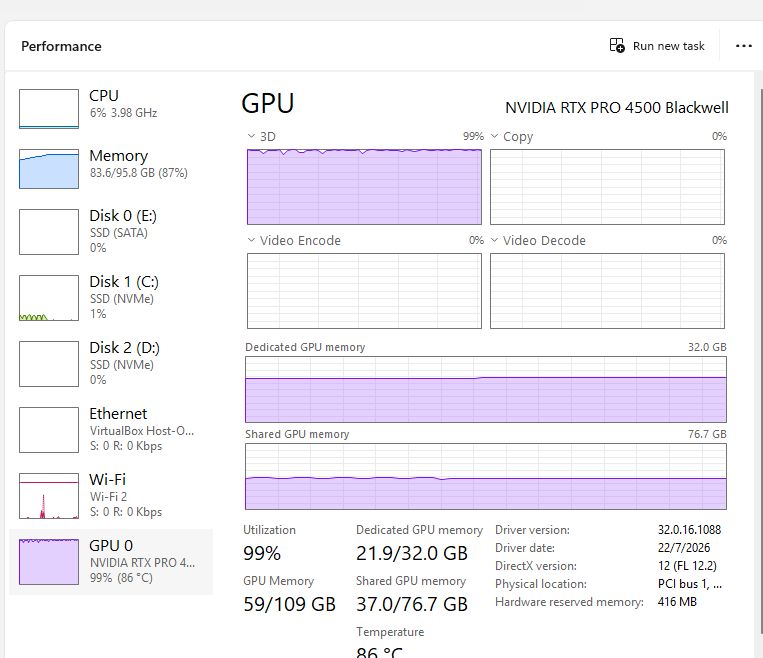763x658 pixels.
Task: Click the Video Encode graph
Action: (364, 291)
